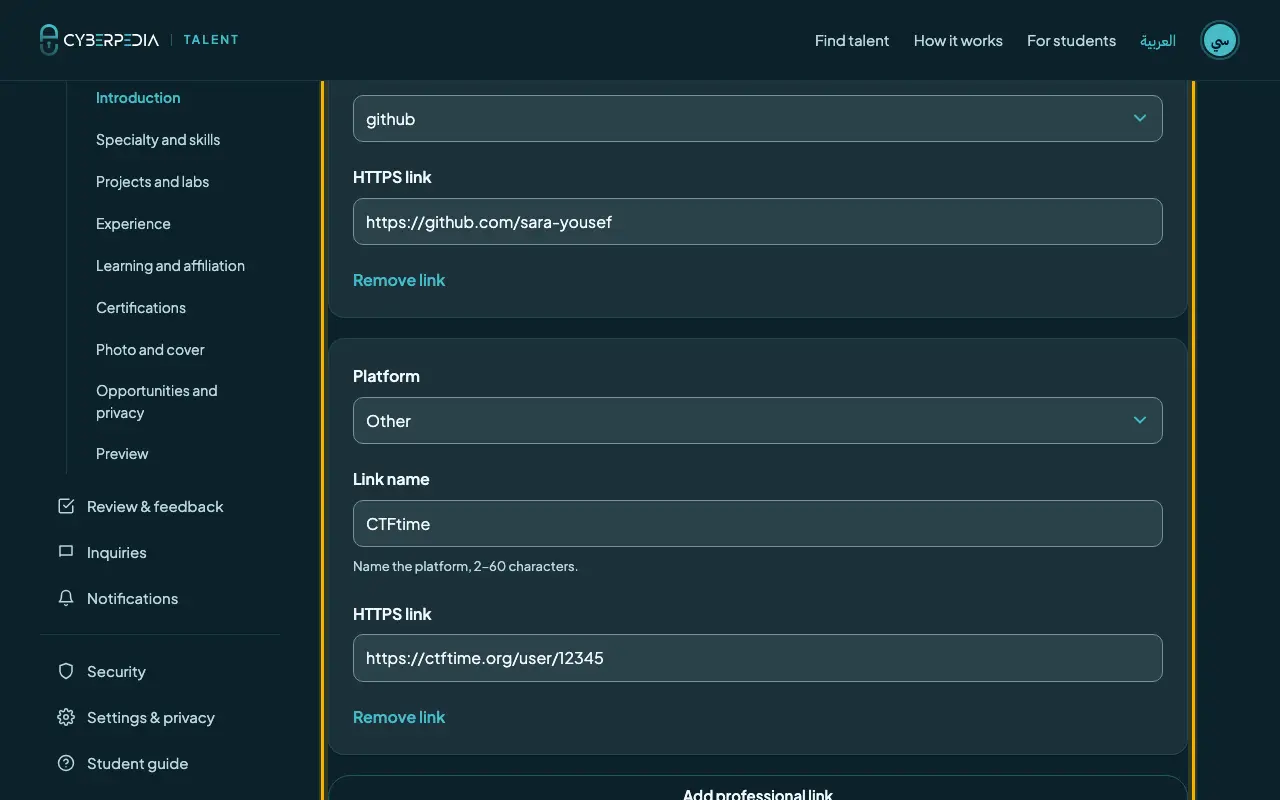Open Student guide page
Screen dimensions: 1280x800
tap(137, 764)
